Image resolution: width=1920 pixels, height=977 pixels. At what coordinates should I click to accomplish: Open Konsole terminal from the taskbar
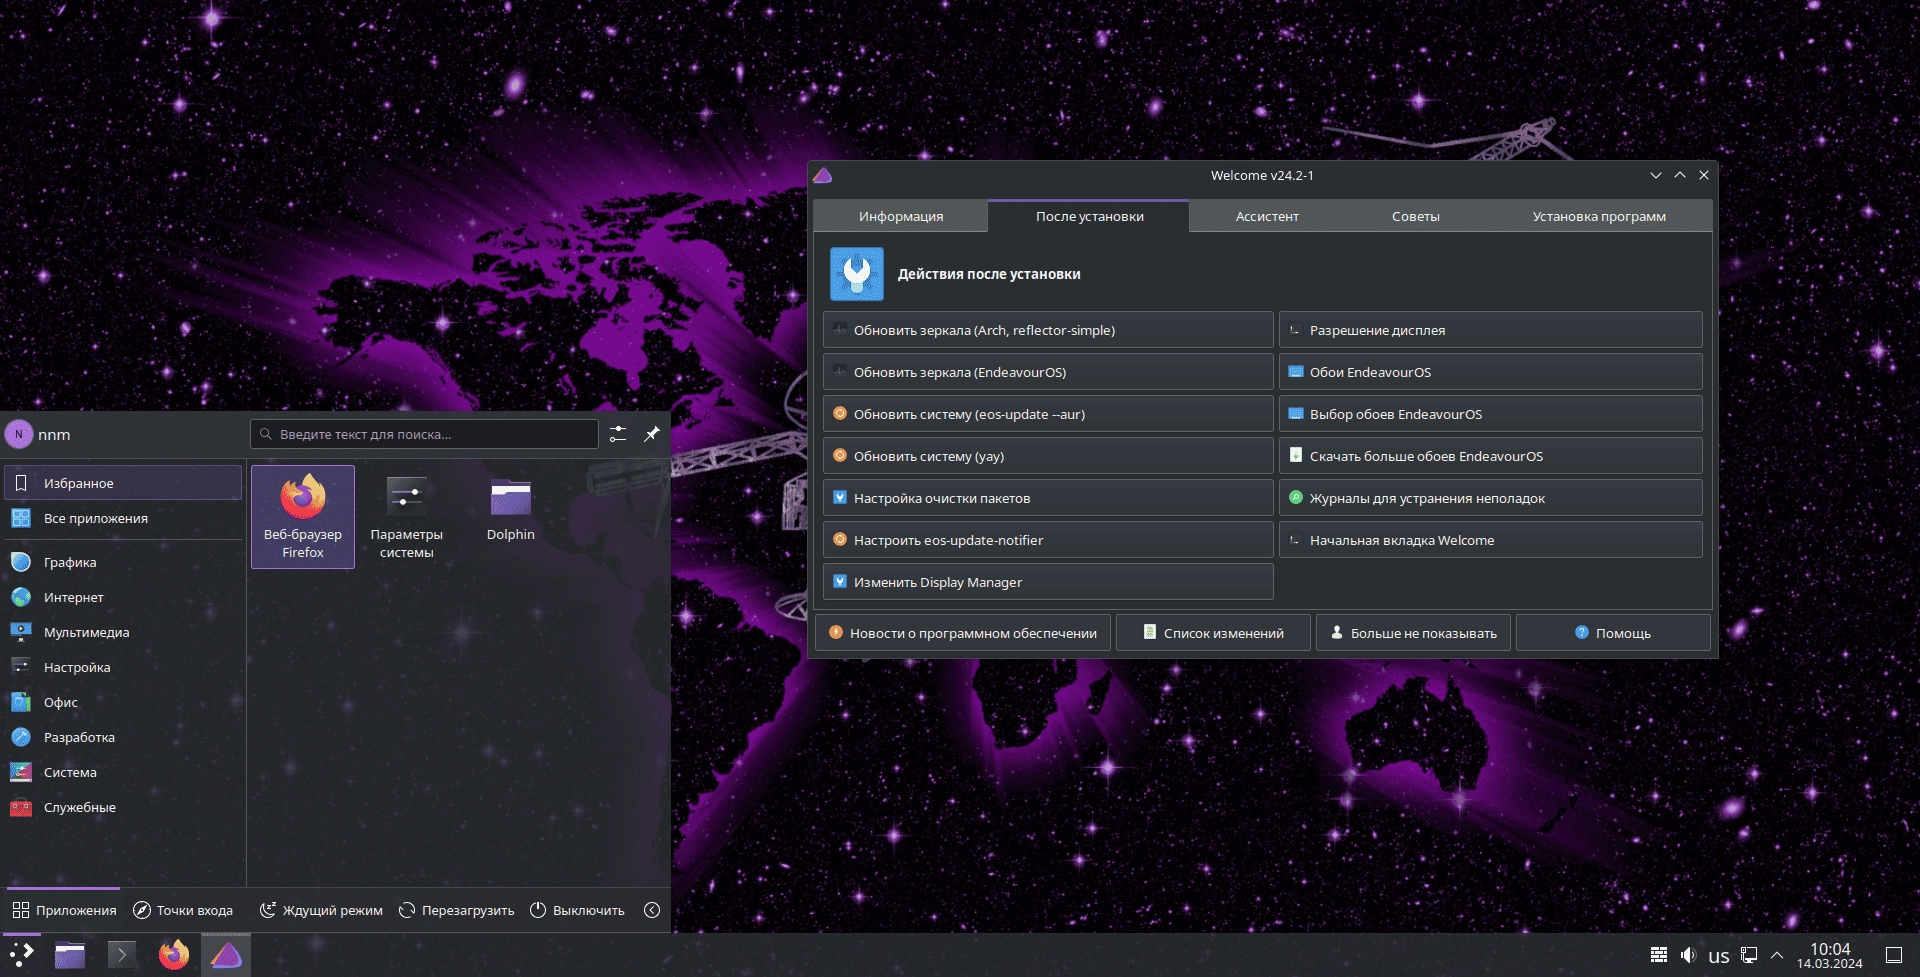click(122, 955)
